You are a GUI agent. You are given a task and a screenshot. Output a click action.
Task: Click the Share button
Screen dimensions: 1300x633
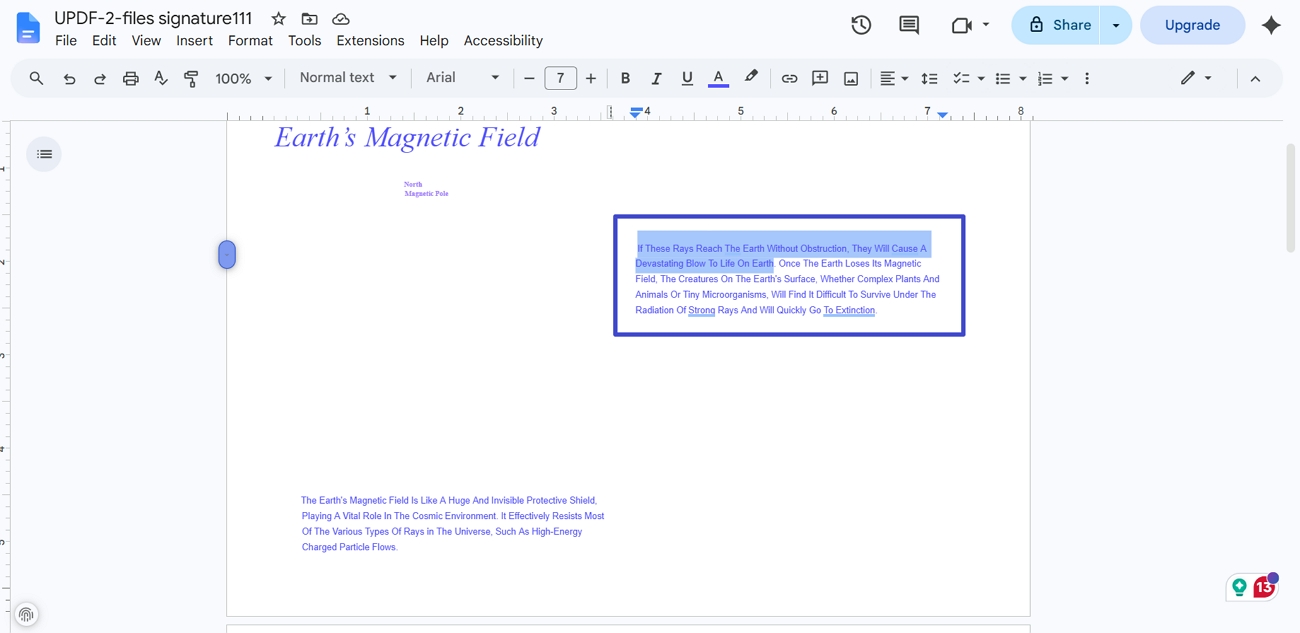click(x=1056, y=25)
